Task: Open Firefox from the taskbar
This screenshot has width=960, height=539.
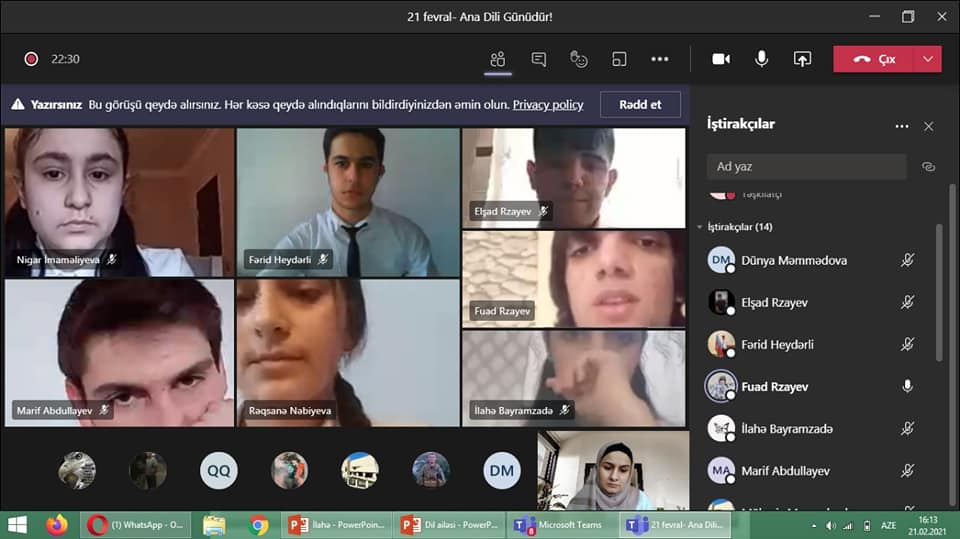Action: (56, 525)
